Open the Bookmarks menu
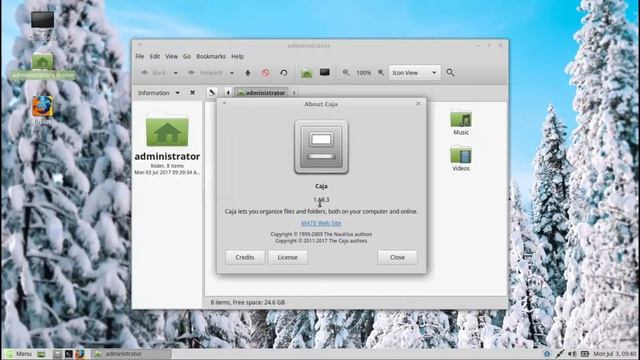Viewport: 640px width, 360px height. (211, 56)
